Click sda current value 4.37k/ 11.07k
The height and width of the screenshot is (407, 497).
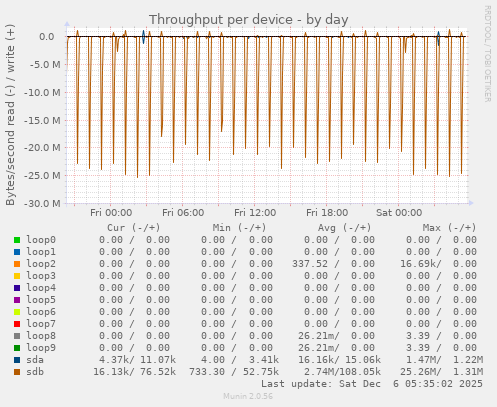click(137, 360)
